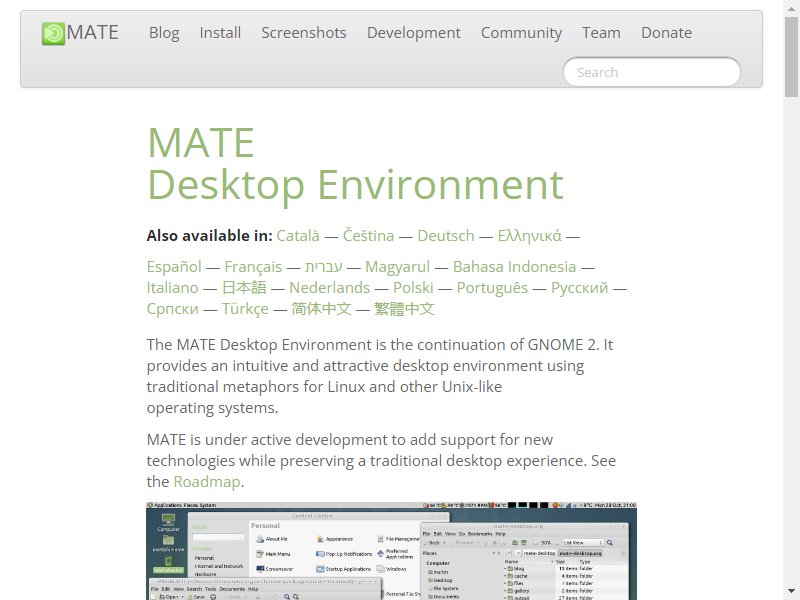Click the scrollbar down arrow
800x600 pixels.
792,592
